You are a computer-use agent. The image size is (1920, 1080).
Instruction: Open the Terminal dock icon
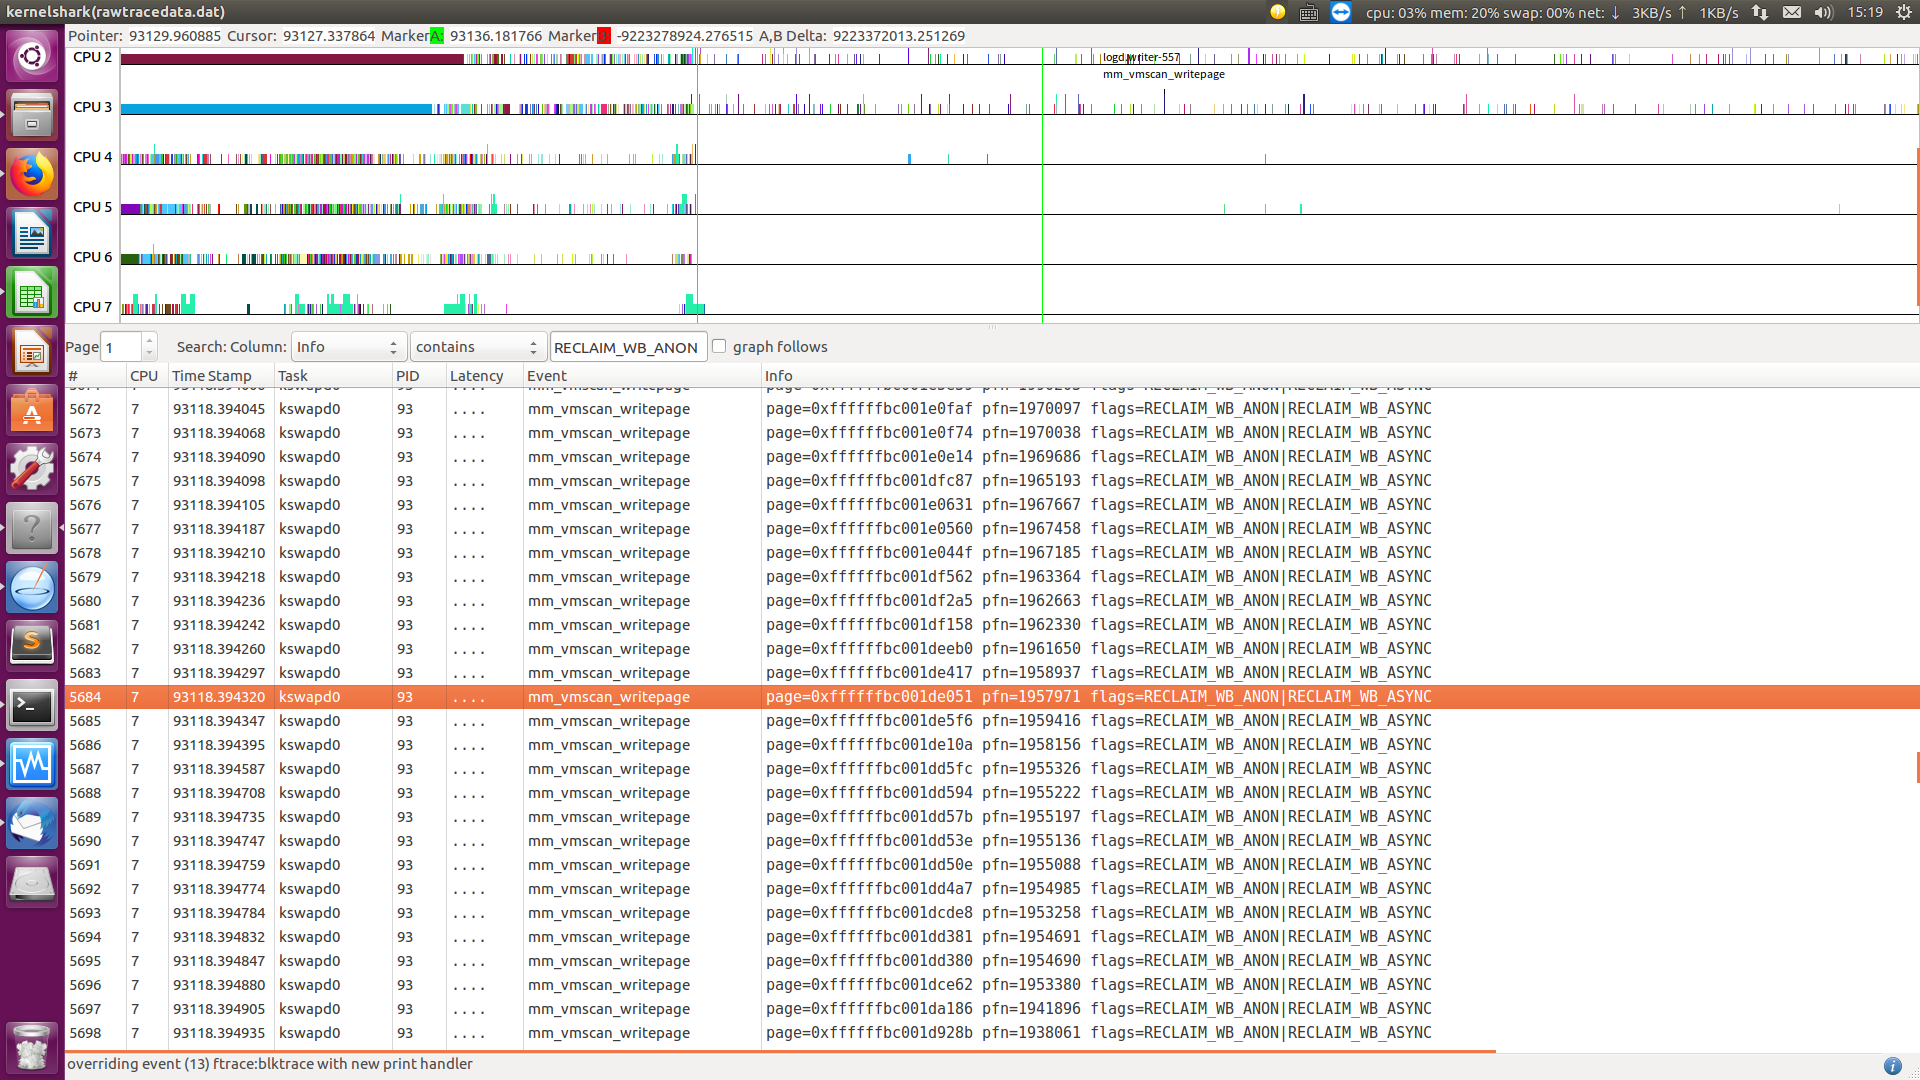tap(32, 707)
